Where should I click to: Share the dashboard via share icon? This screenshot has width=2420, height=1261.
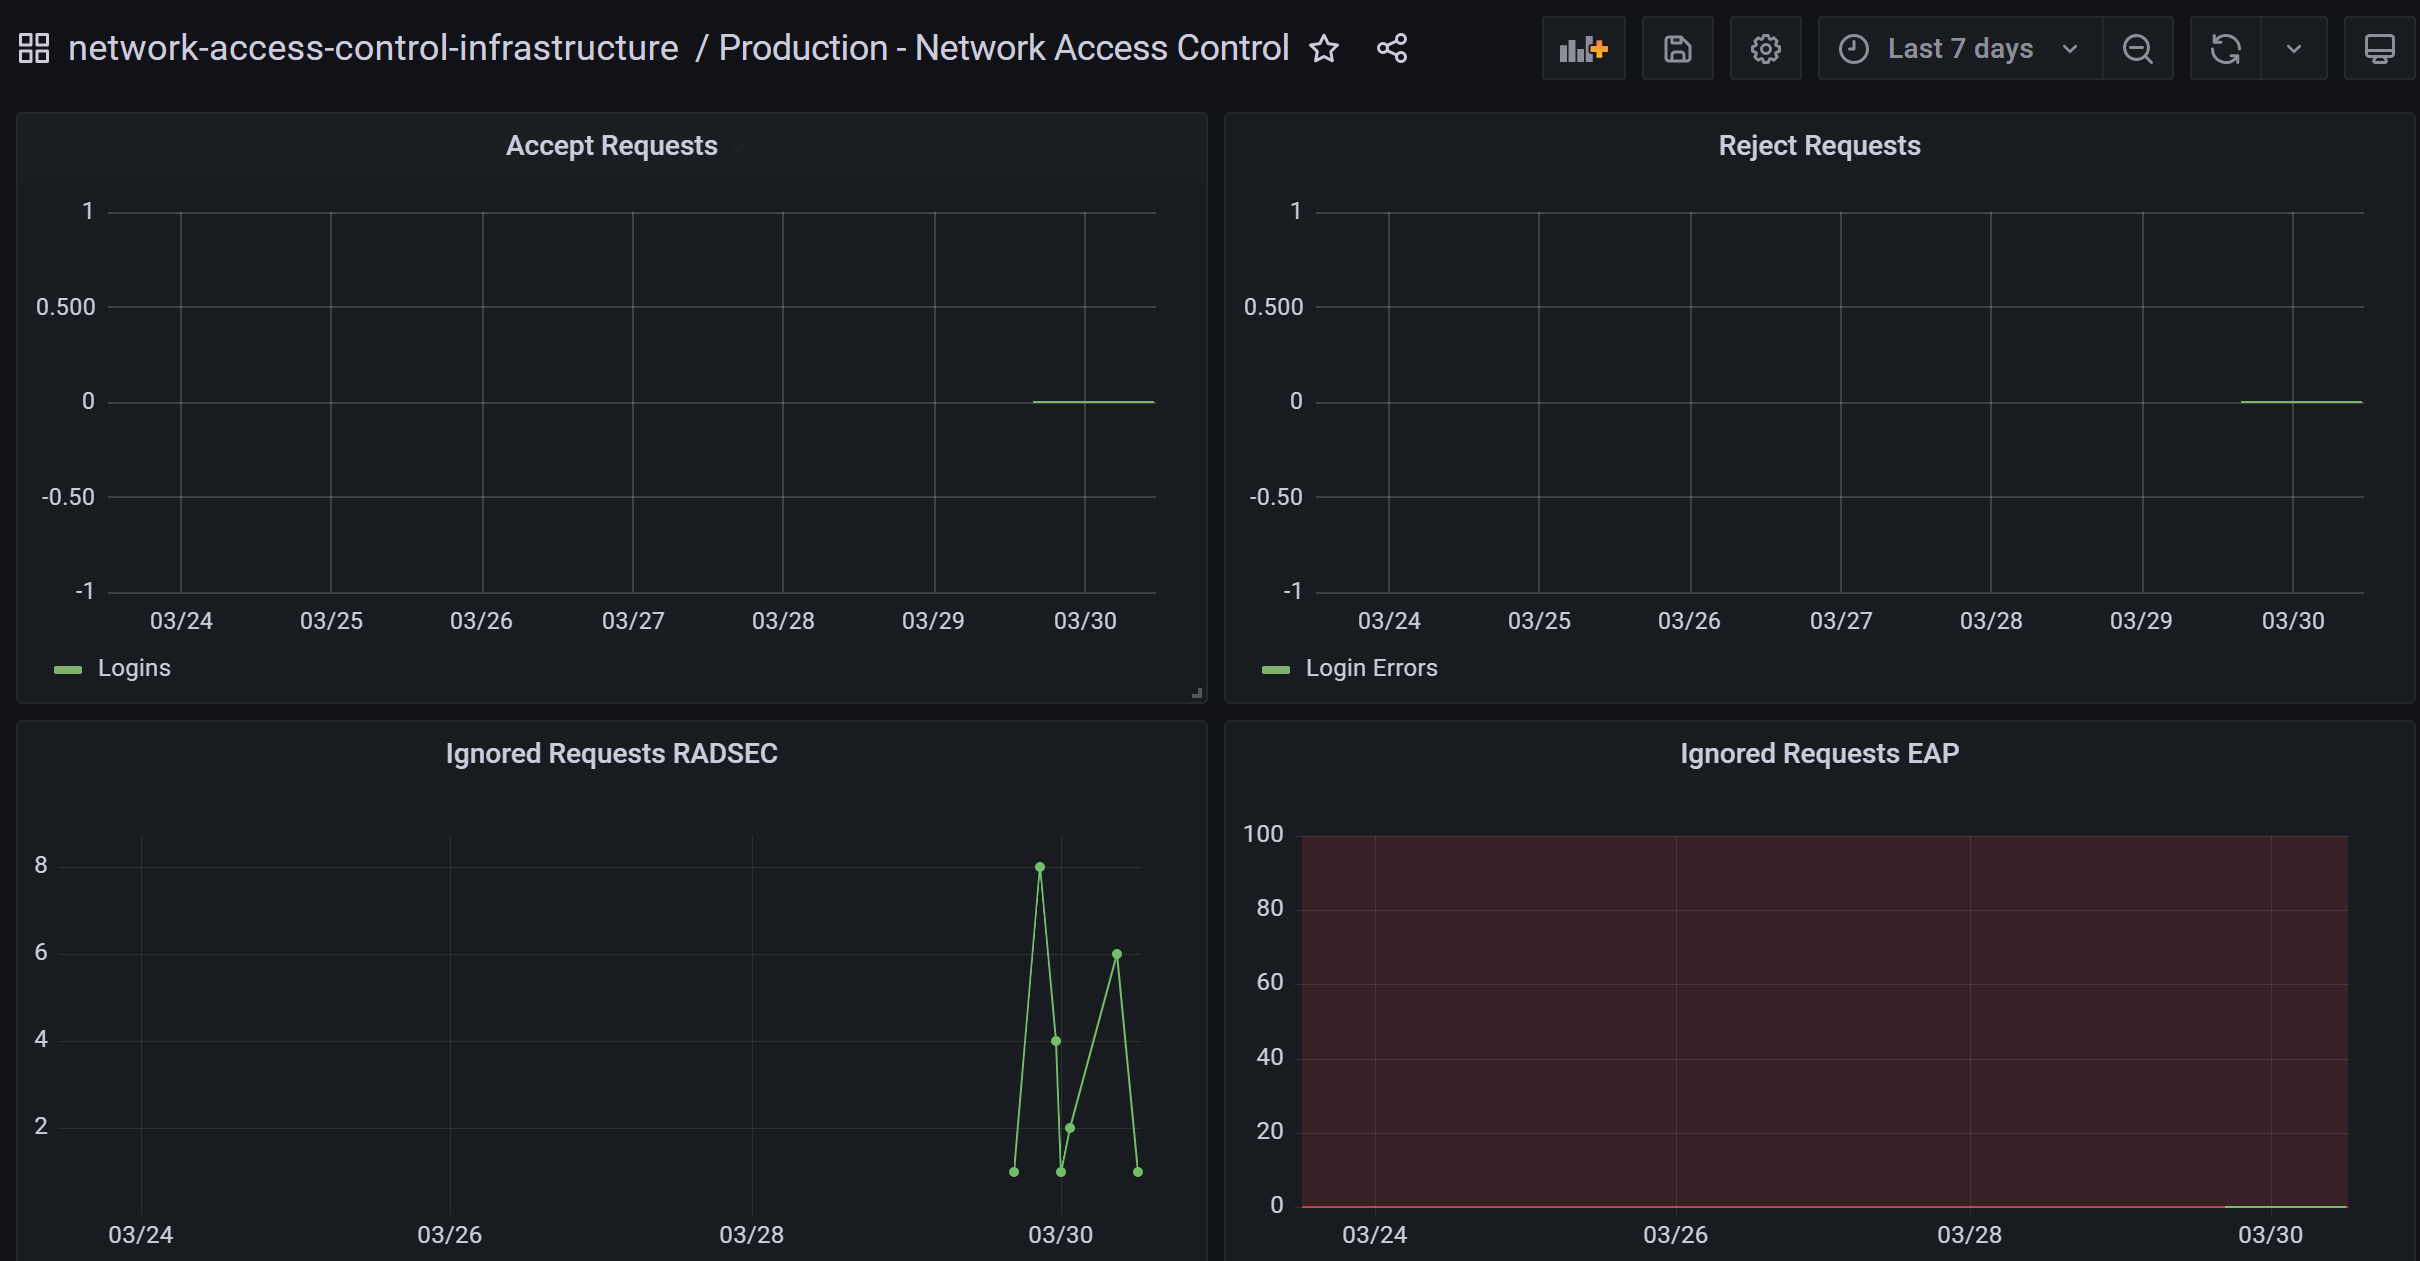pyautogui.click(x=1392, y=48)
